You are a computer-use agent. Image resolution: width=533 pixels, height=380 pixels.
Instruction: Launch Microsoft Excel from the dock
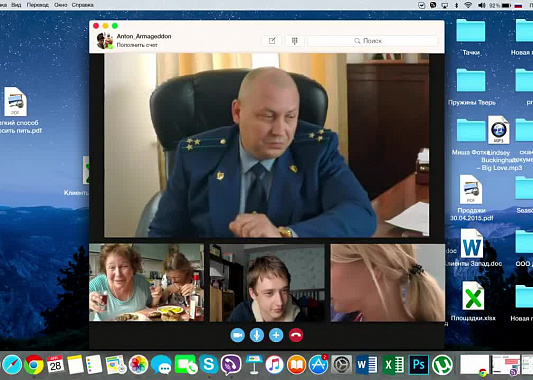393,365
